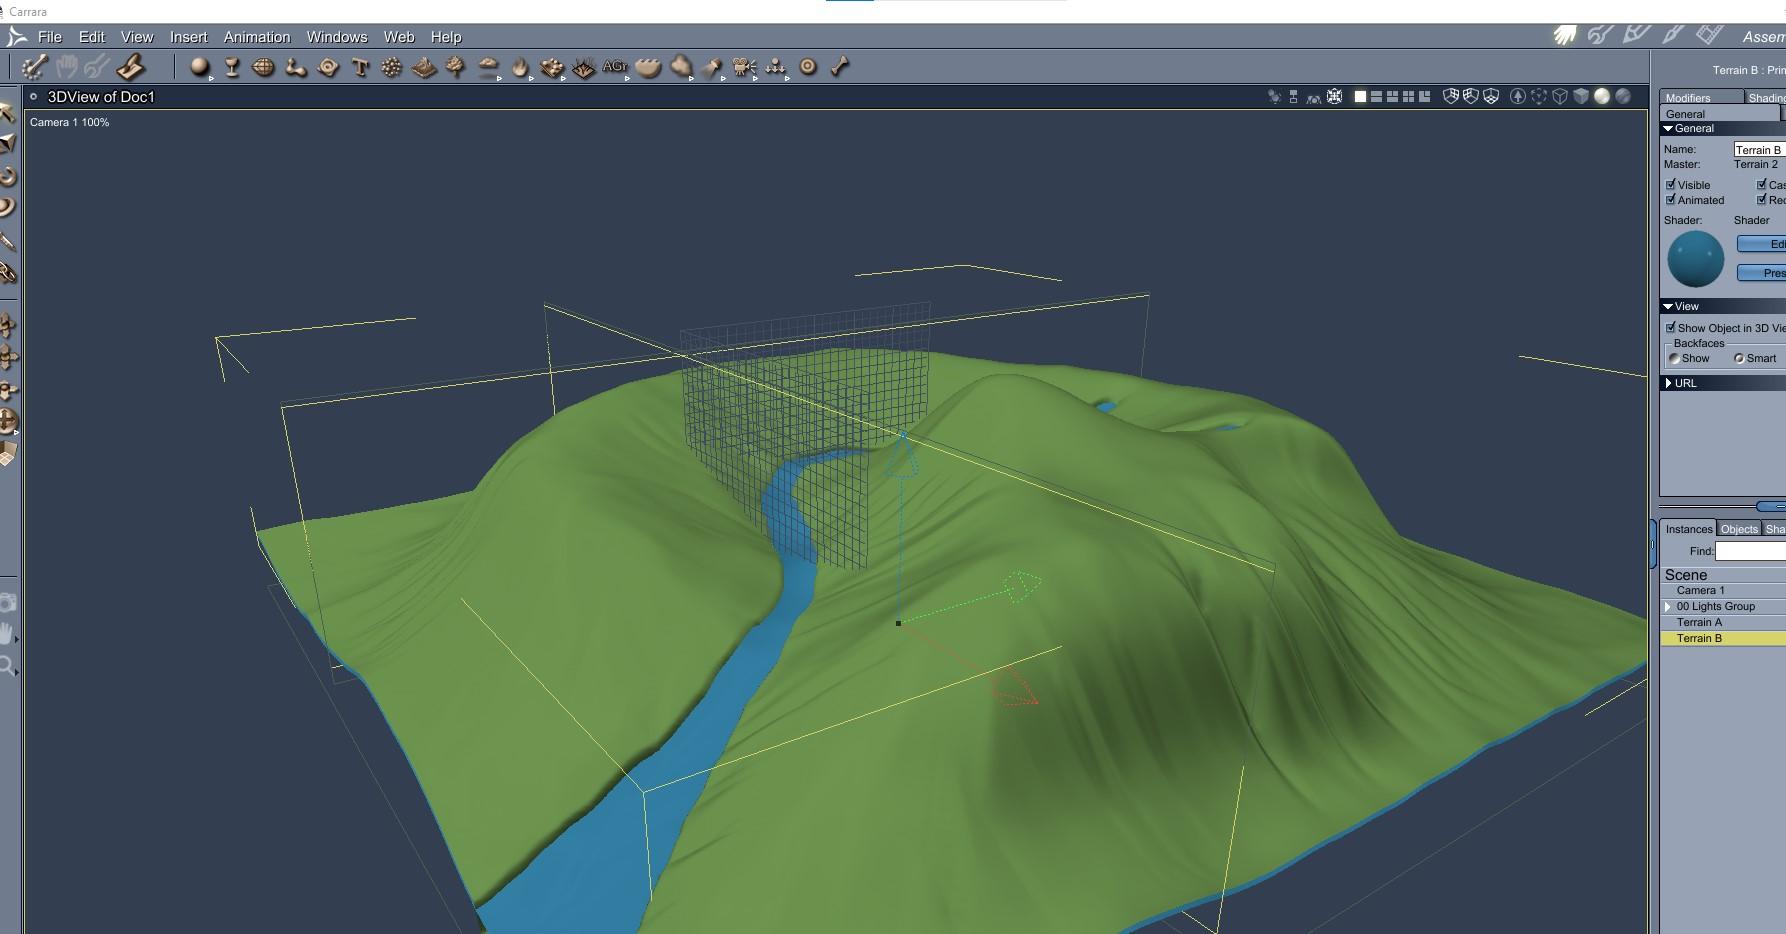Click the 3D text 'T' tool
This screenshot has height=934, width=1786.
(360, 67)
